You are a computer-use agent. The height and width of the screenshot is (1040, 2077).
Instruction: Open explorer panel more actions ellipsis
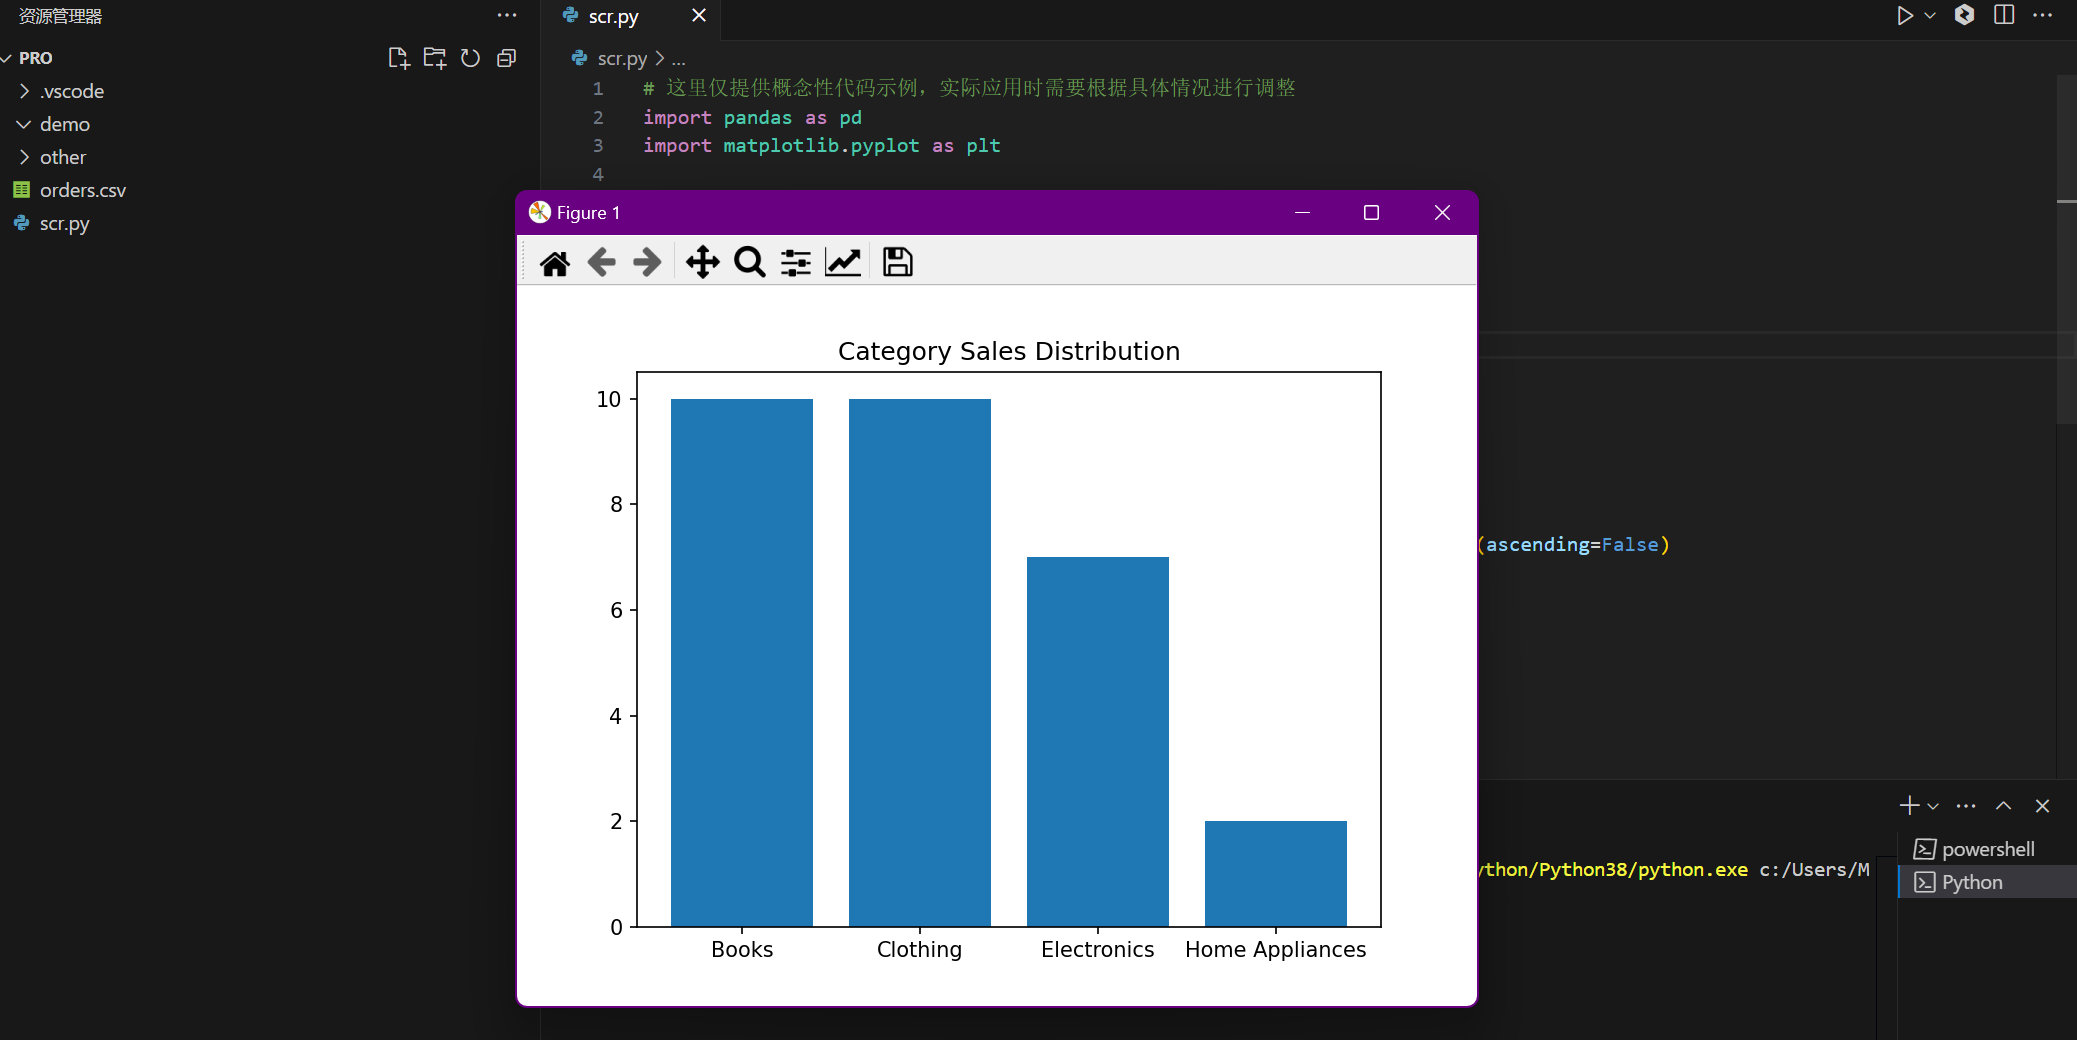tap(507, 15)
